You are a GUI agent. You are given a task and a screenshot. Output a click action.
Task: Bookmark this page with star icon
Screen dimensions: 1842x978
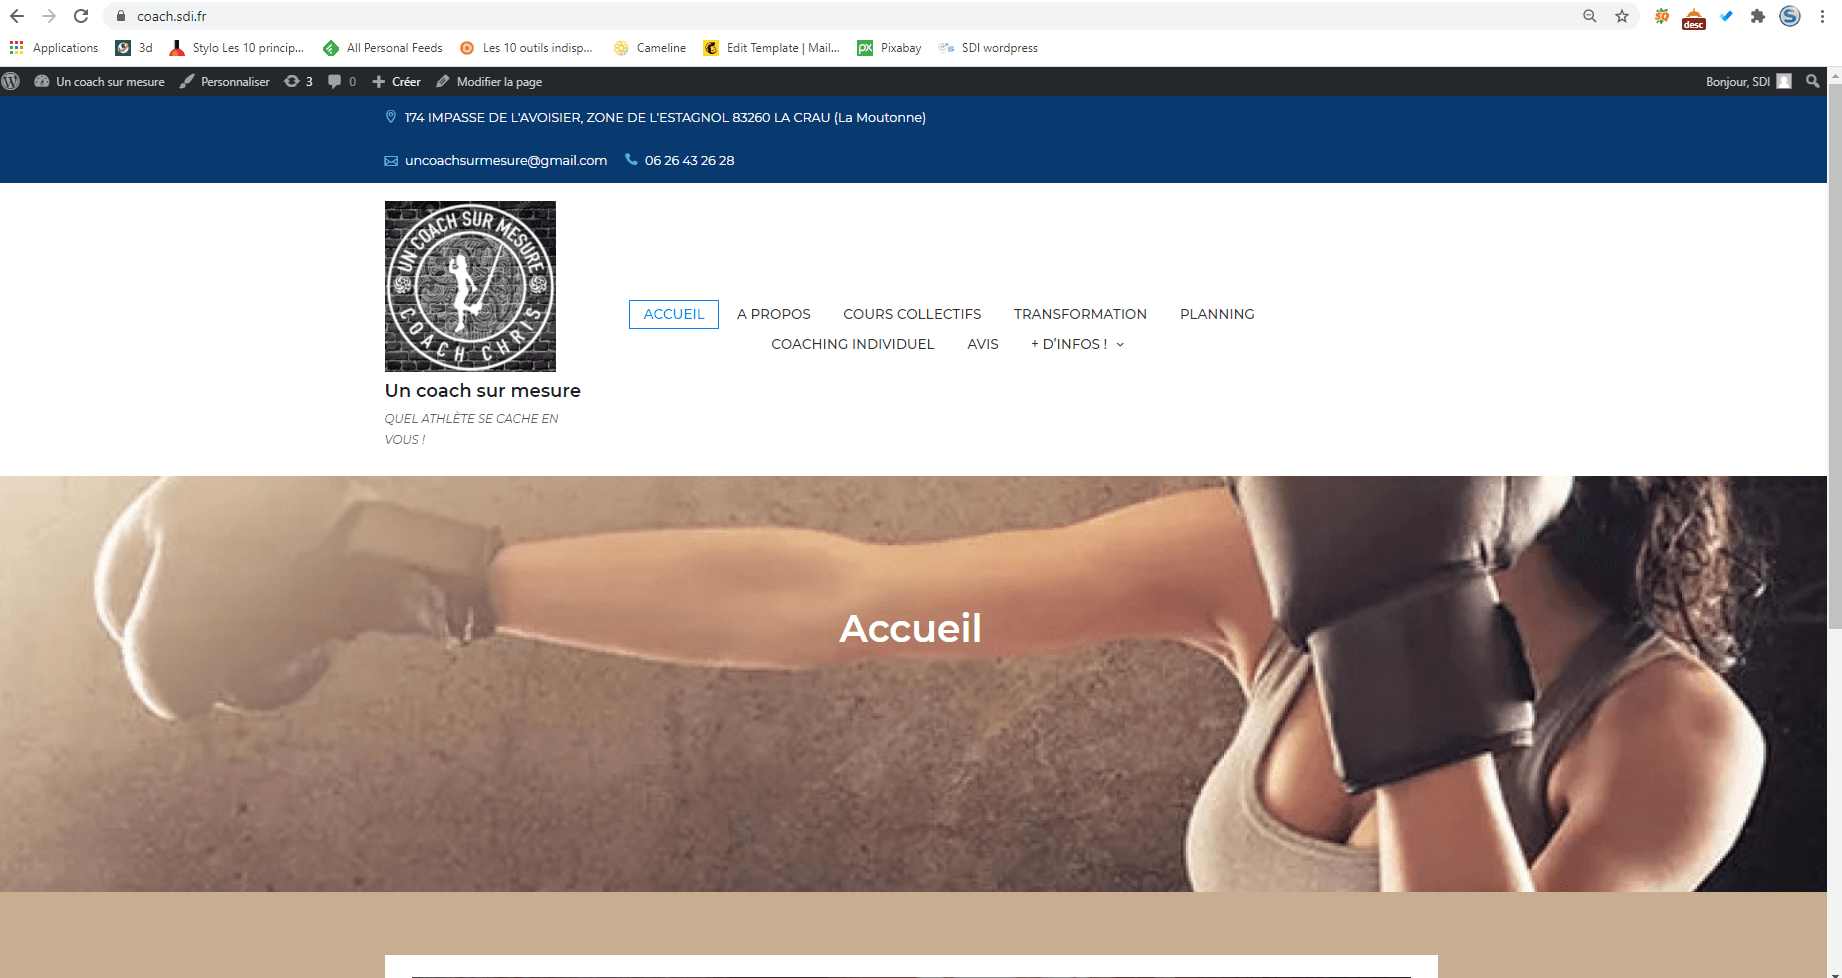[1622, 16]
